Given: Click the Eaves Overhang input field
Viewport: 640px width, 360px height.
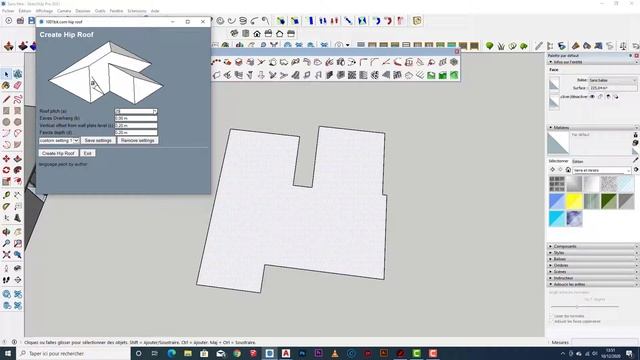Looking at the screenshot, I should (x=136, y=118).
